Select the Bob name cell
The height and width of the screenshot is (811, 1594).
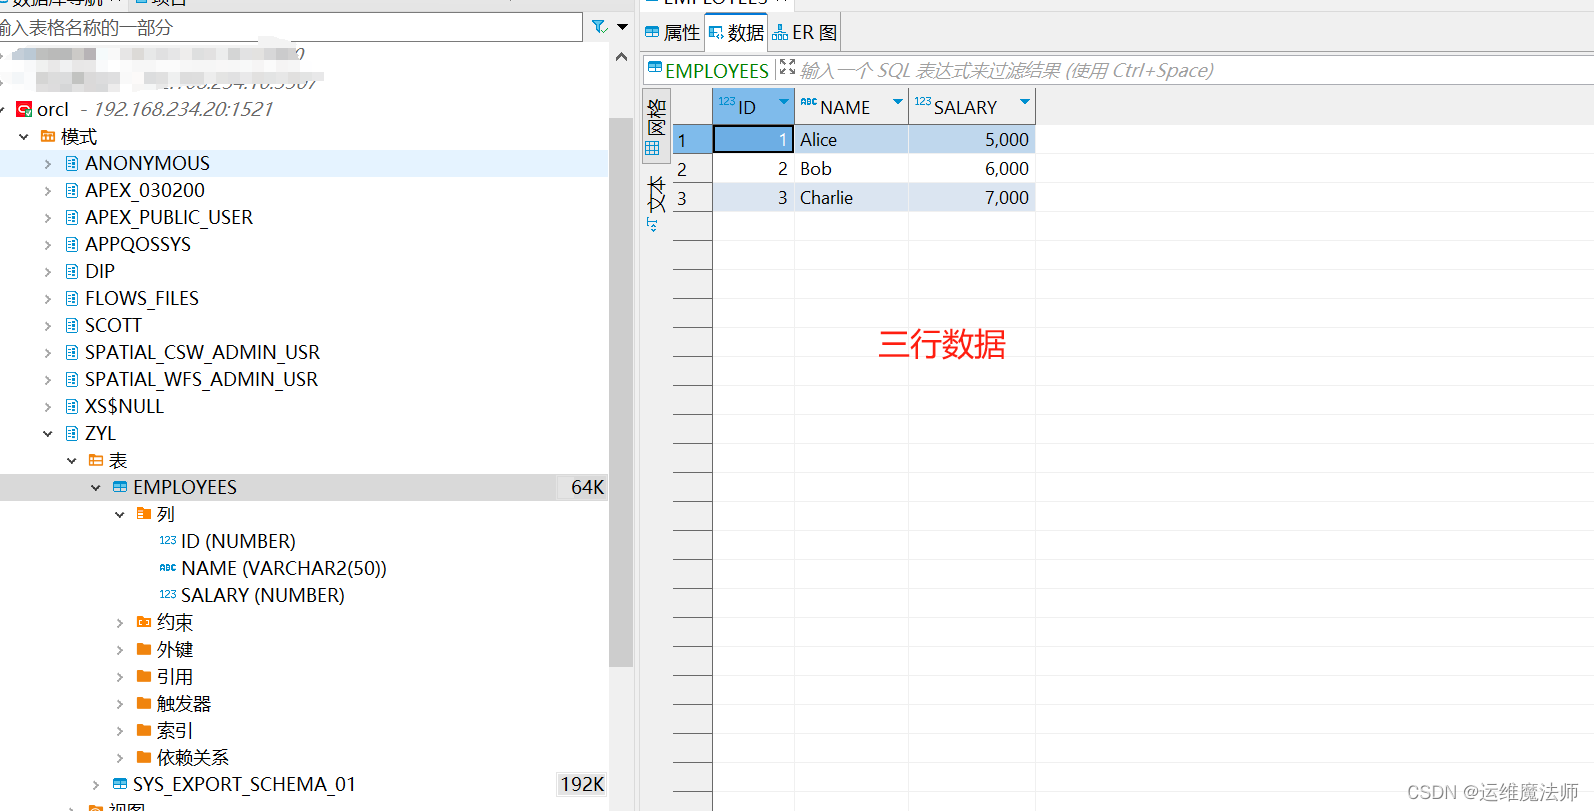click(x=851, y=169)
